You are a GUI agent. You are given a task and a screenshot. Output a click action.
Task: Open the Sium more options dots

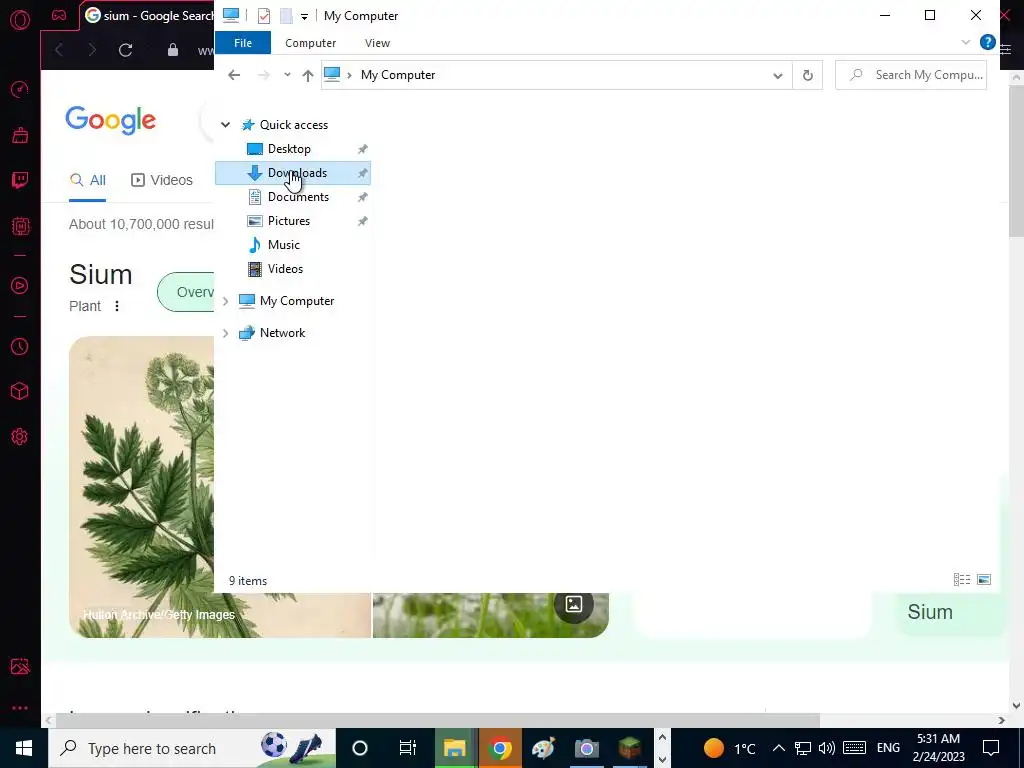tap(117, 306)
